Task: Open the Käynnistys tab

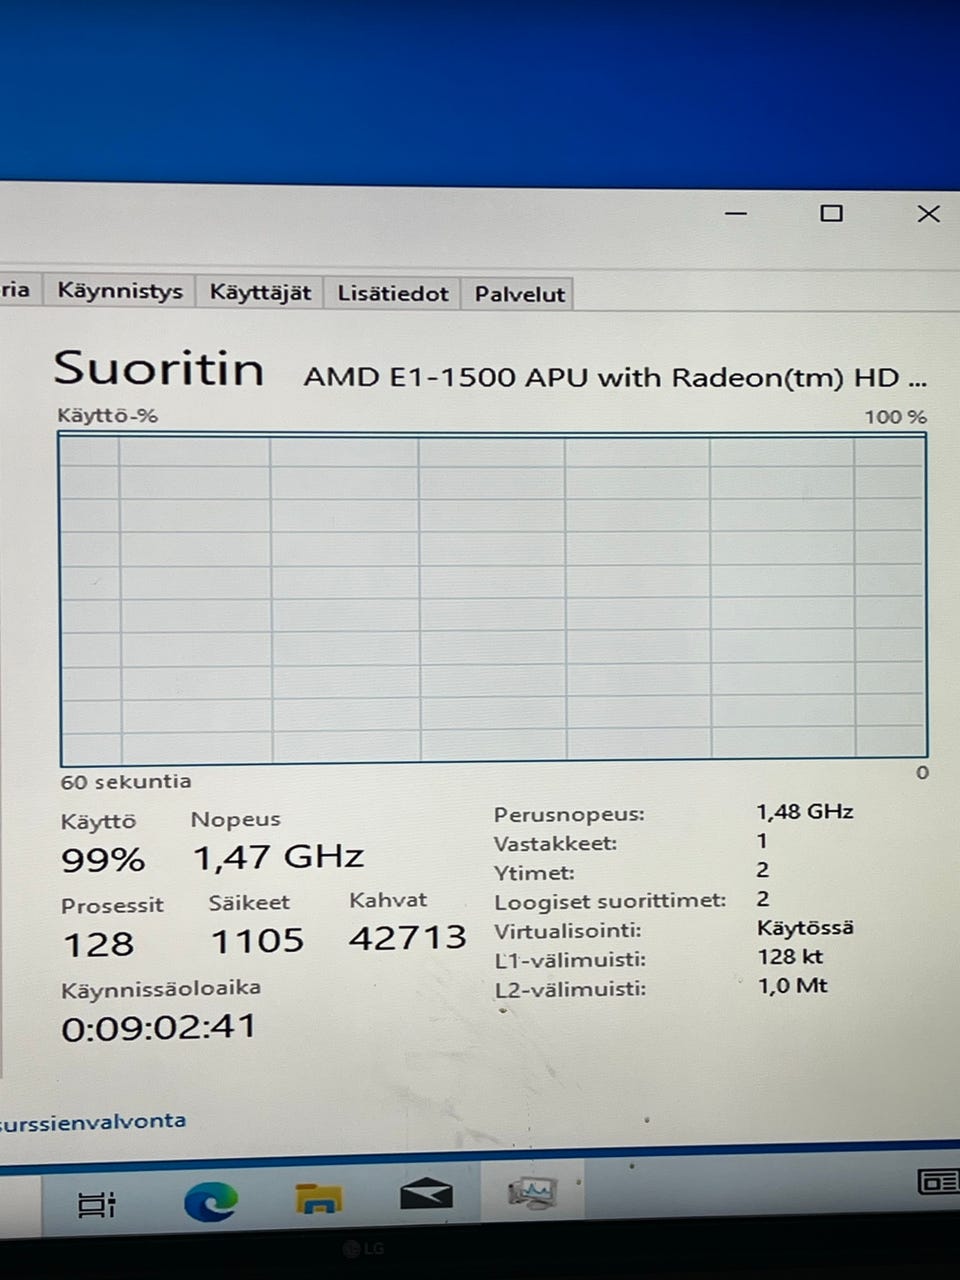Action: tap(120, 292)
